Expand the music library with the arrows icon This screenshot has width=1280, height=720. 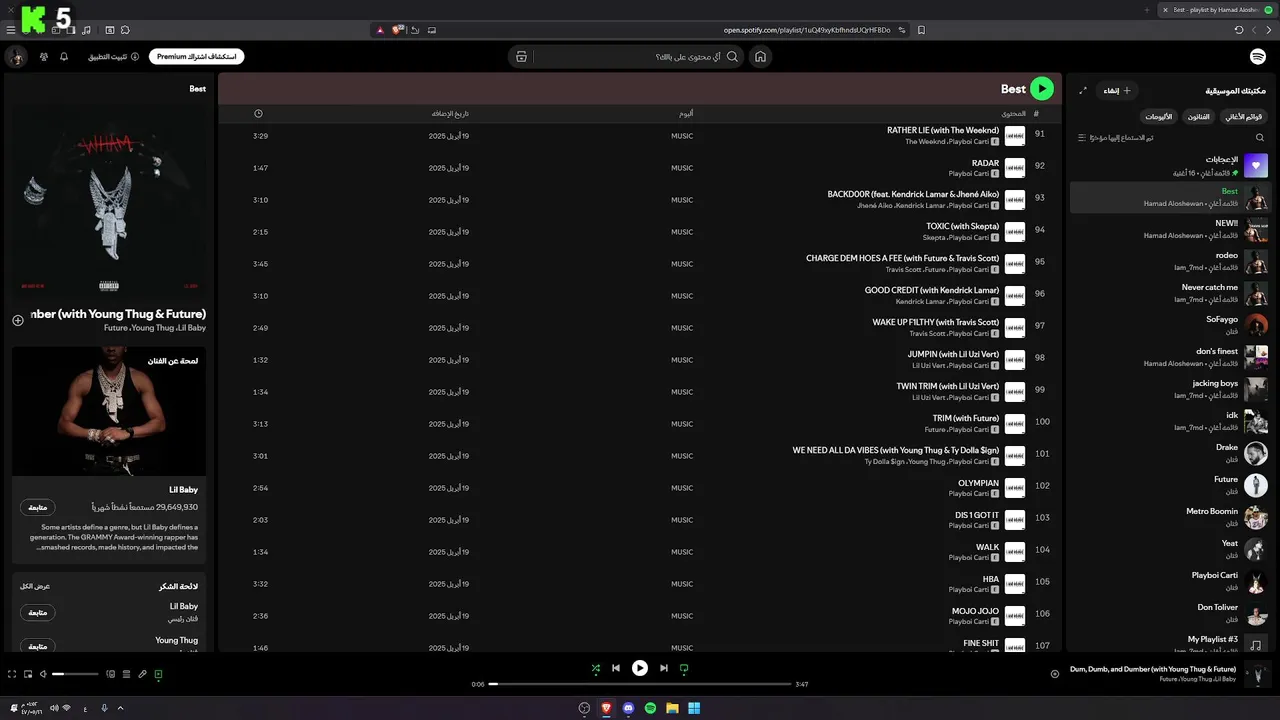point(1083,91)
